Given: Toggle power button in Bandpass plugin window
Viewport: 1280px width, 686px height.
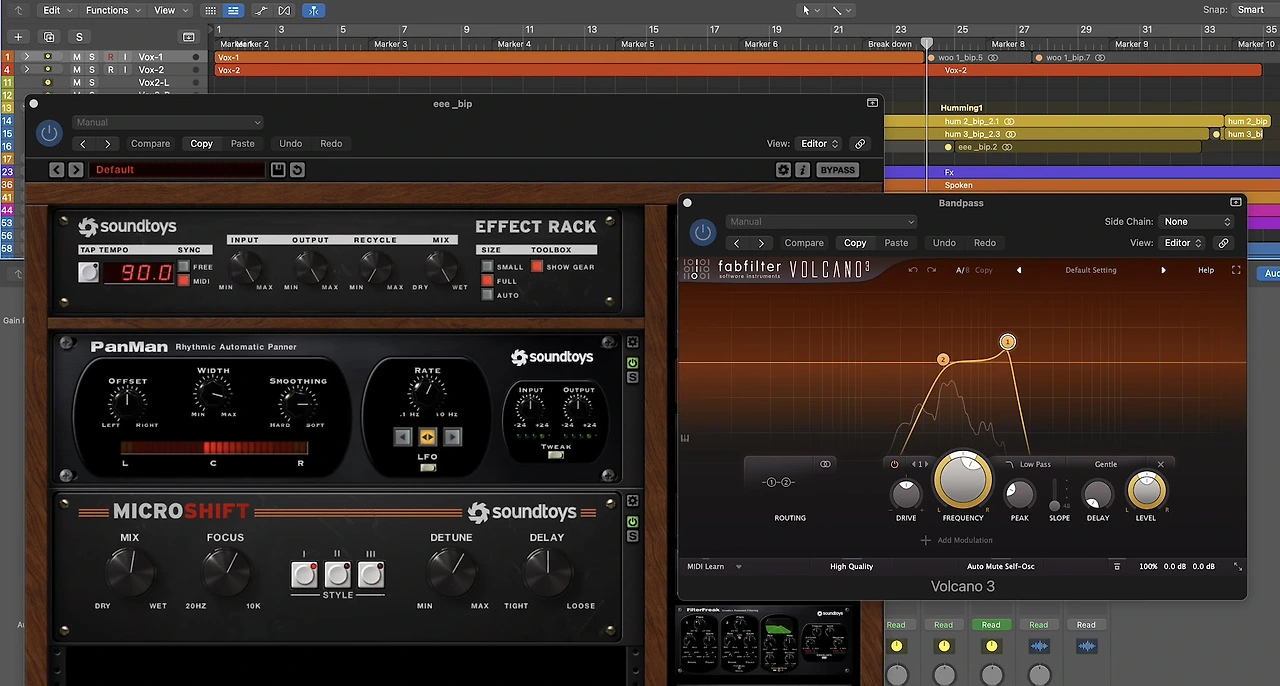Looking at the screenshot, I should point(703,232).
